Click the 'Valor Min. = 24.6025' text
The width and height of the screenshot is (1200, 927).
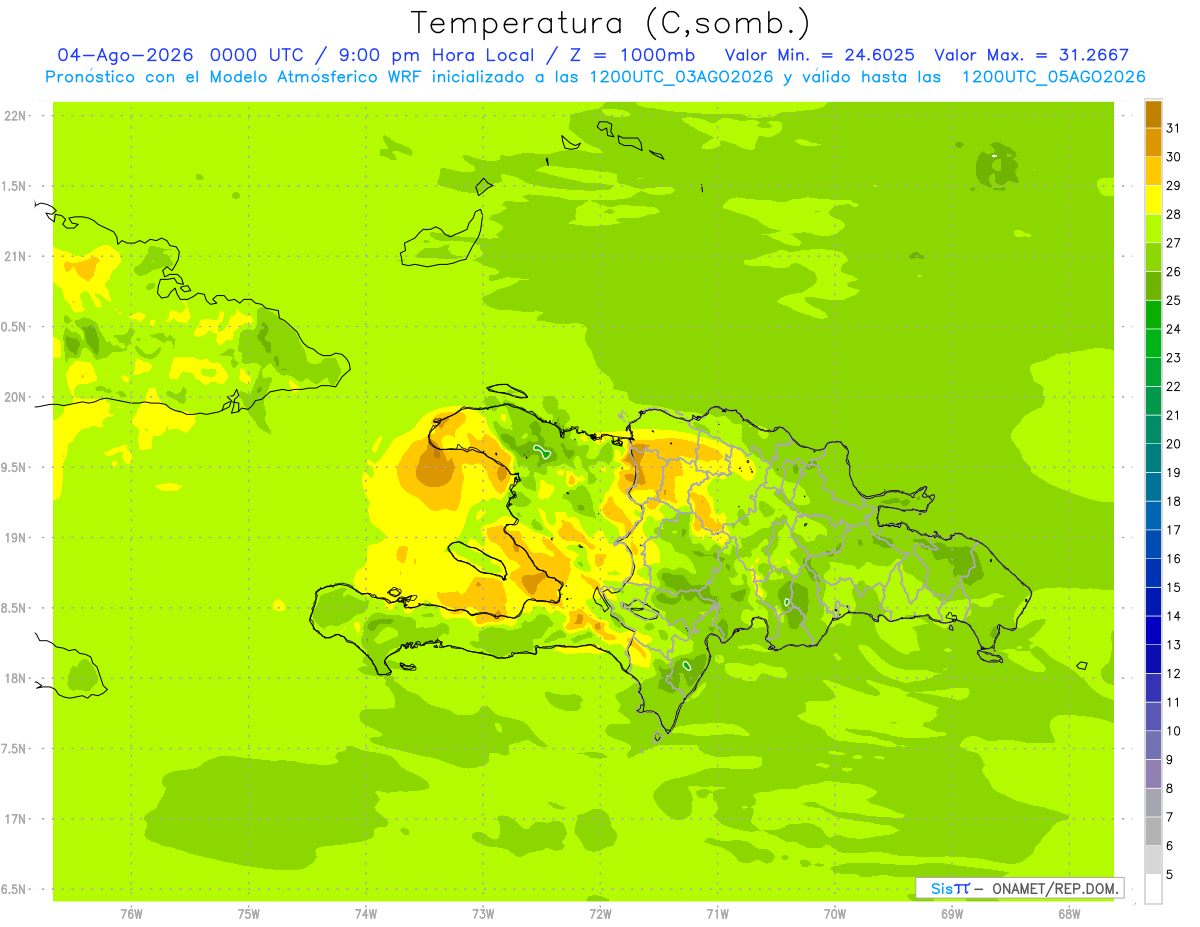[x=819, y=55]
